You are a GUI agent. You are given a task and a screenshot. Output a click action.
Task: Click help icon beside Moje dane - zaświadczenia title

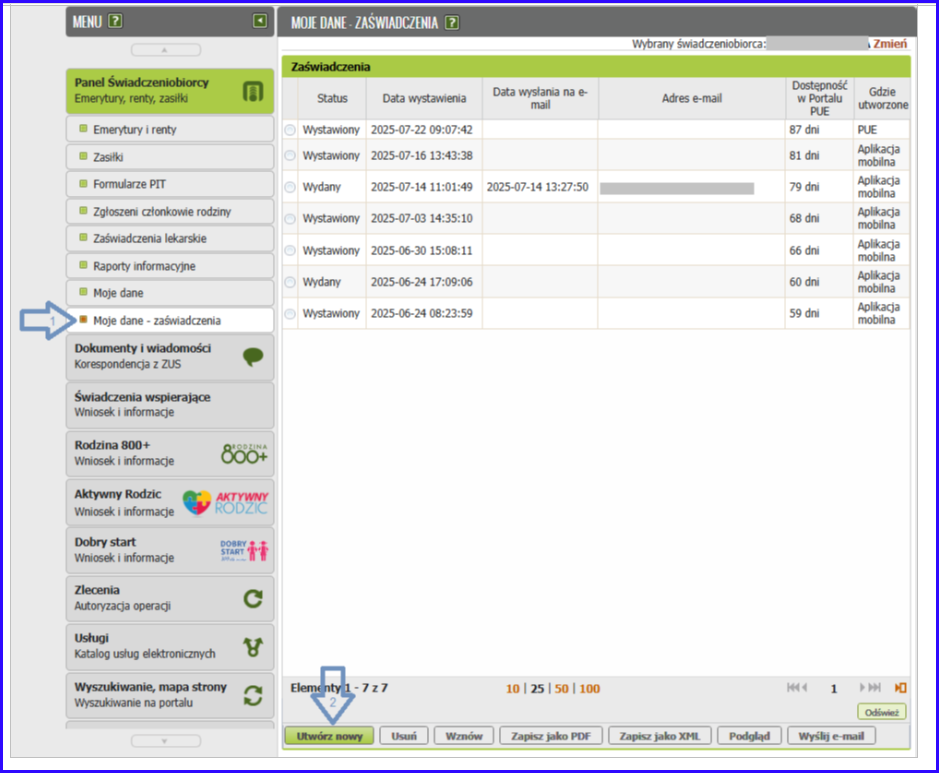point(452,22)
